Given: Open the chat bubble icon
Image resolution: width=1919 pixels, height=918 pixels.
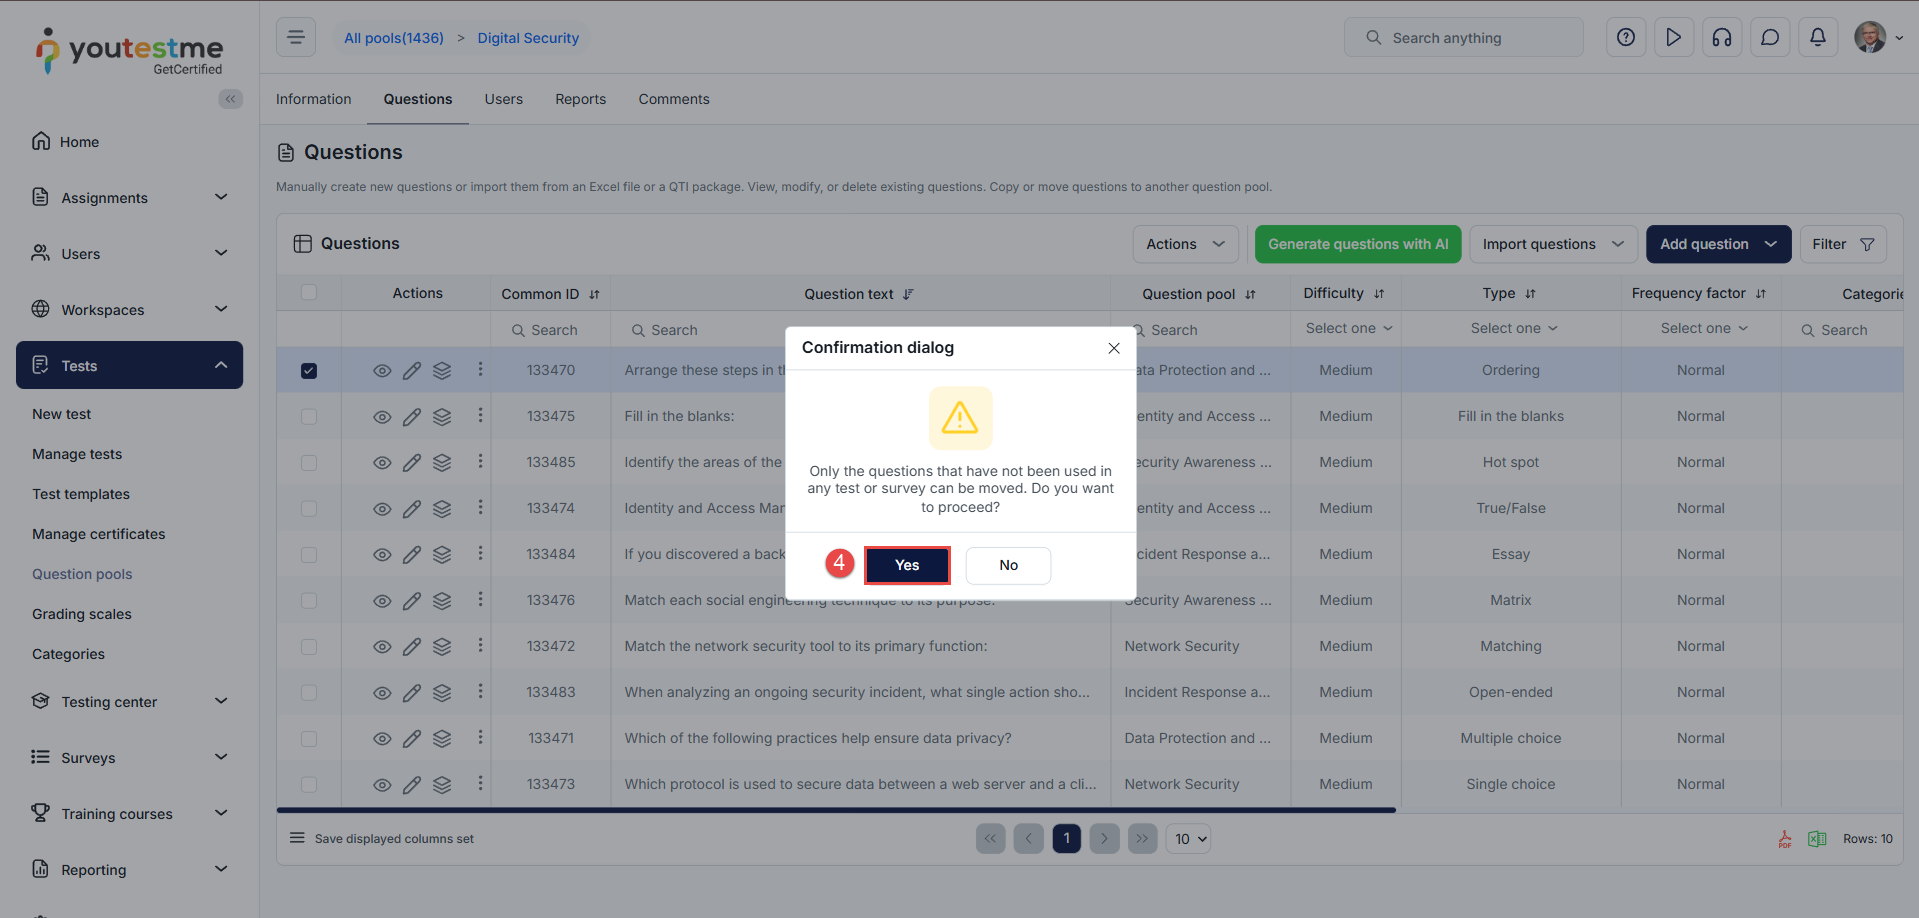Looking at the screenshot, I should (x=1770, y=38).
